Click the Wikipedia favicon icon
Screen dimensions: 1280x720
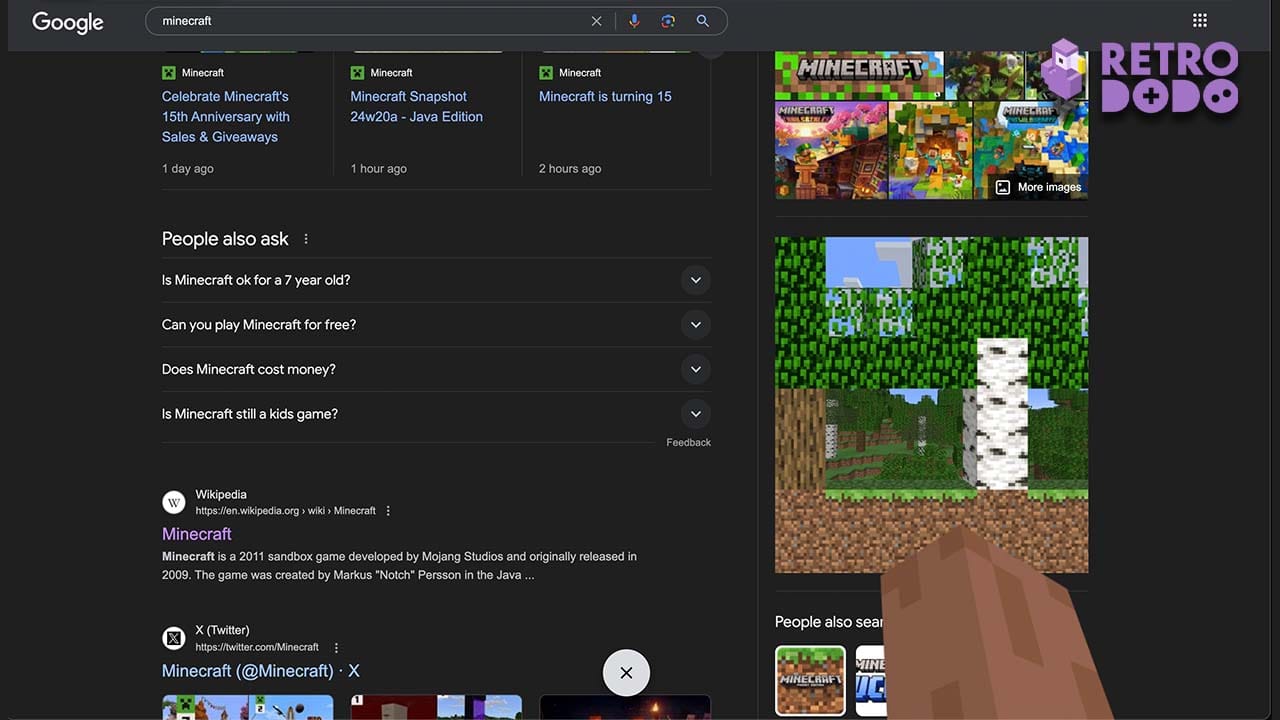pyautogui.click(x=174, y=502)
